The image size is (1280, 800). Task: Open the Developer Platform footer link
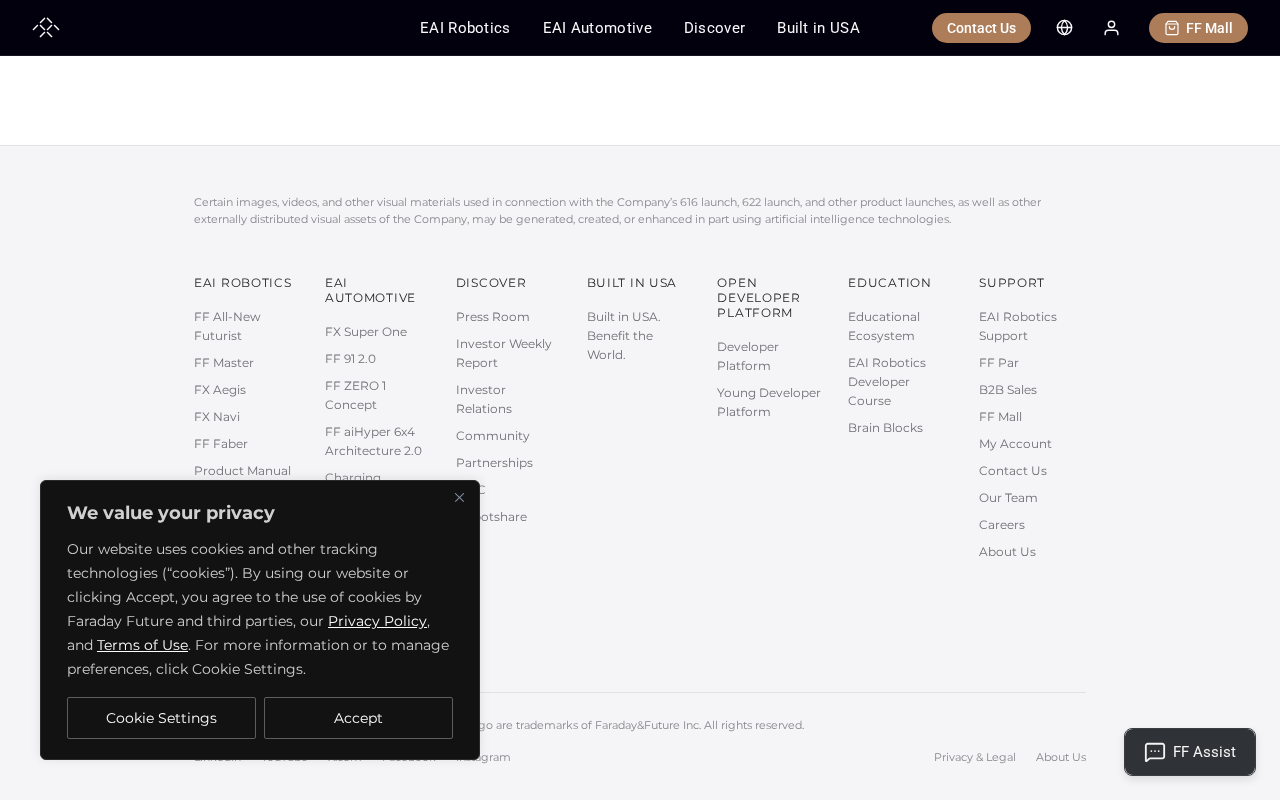(748, 356)
